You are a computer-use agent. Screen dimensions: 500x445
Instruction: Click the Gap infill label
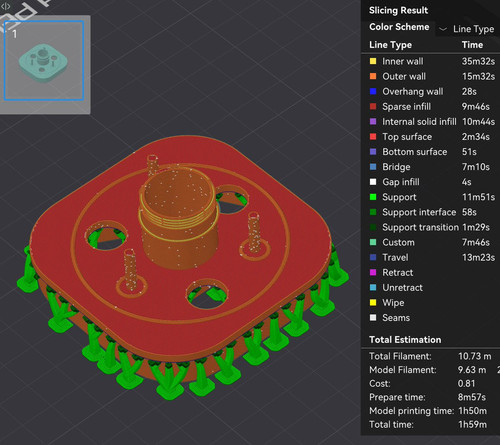point(401,182)
